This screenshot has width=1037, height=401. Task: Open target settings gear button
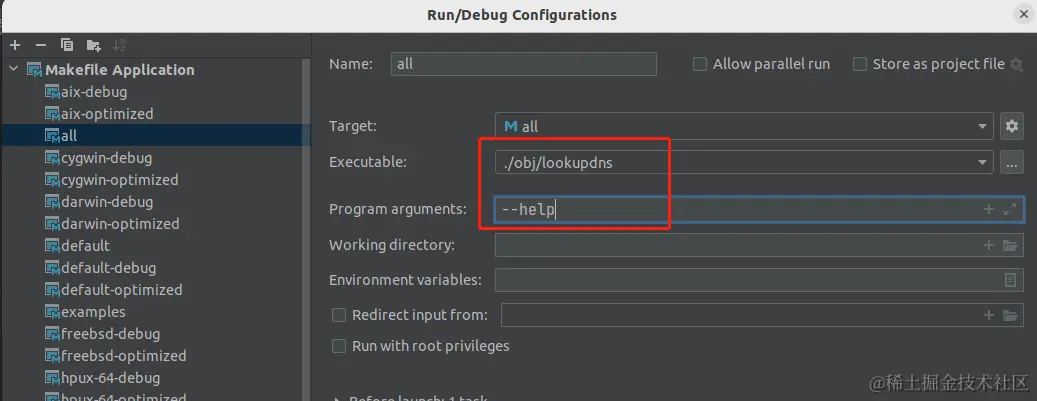tap(1011, 126)
